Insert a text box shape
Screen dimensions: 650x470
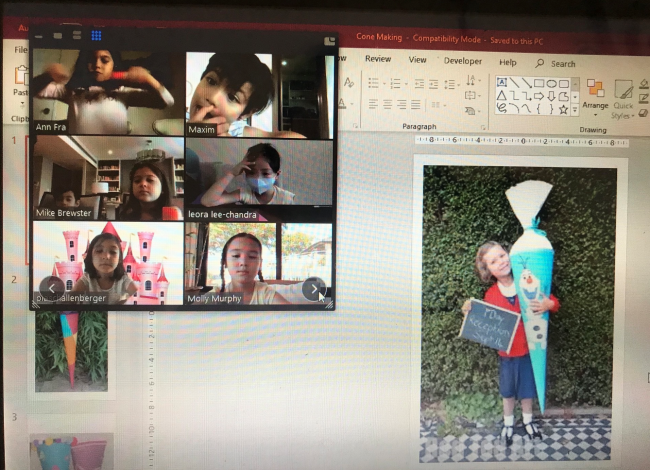coord(501,82)
